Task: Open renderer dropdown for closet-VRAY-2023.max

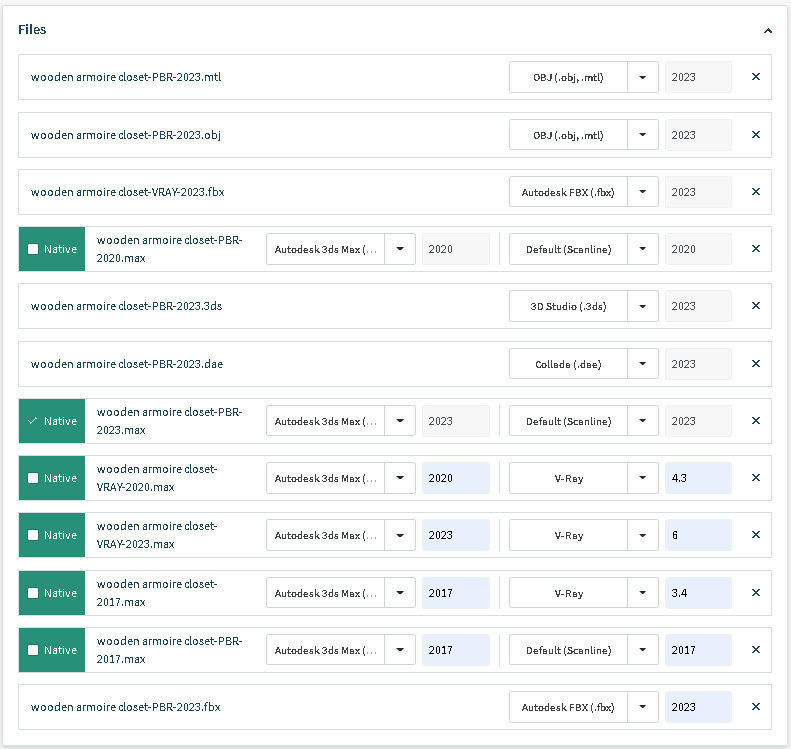Action: tap(643, 535)
